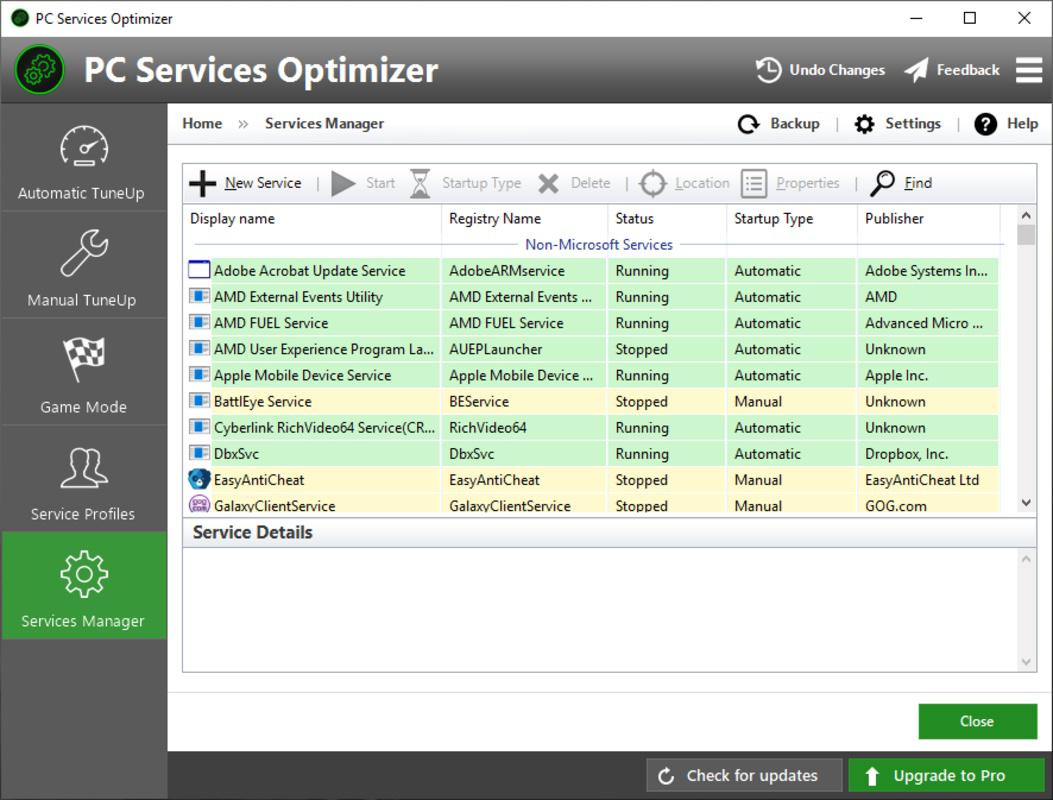Send feedback via paper plane icon
Screen dimensions: 1053x800
[916, 70]
